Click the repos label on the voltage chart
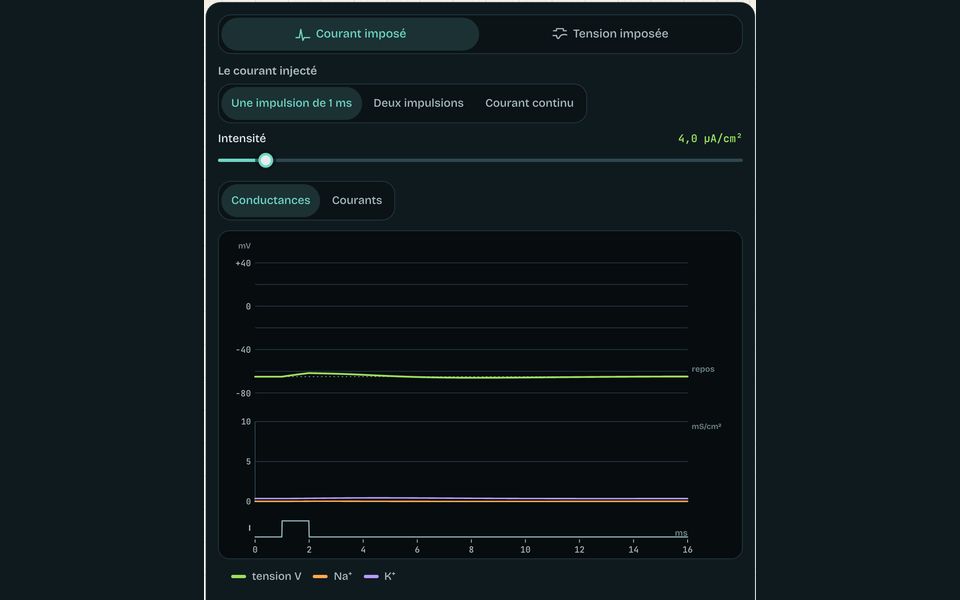The width and height of the screenshot is (960, 600). point(703,369)
